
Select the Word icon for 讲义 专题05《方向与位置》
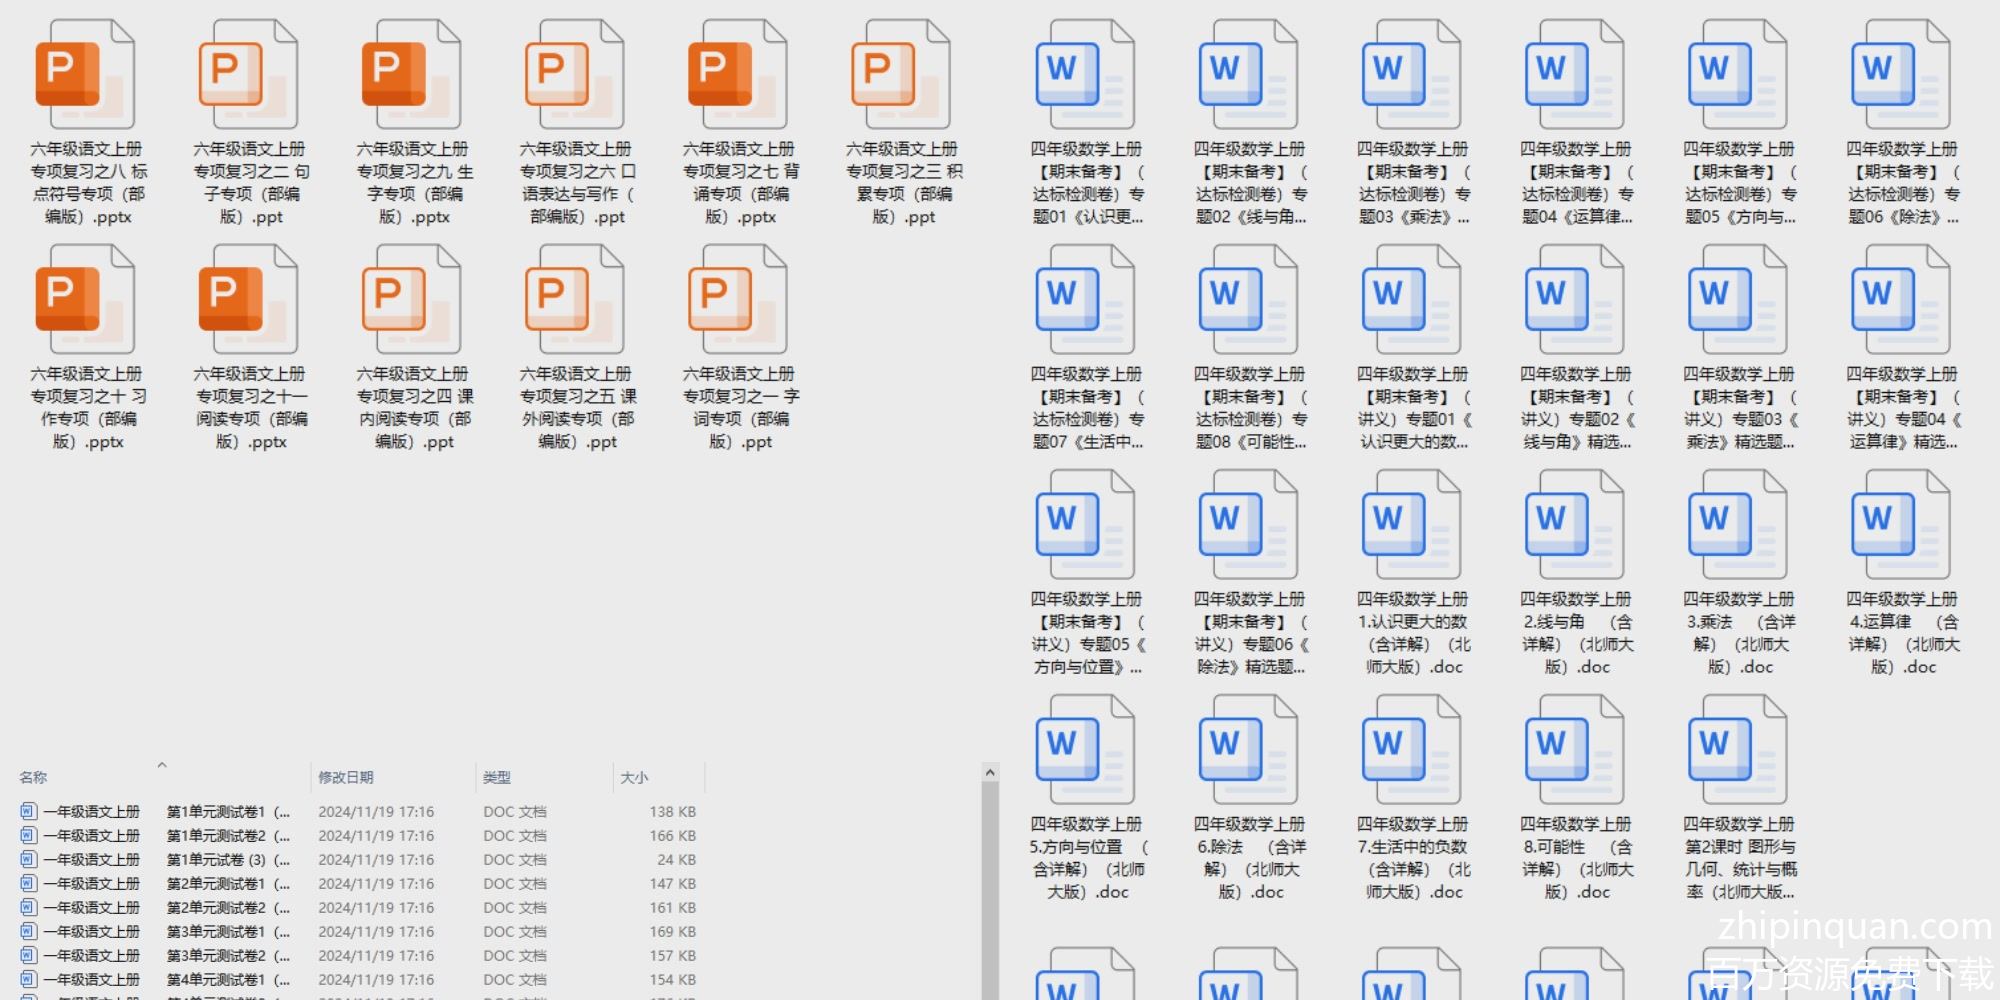[1085, 525]
